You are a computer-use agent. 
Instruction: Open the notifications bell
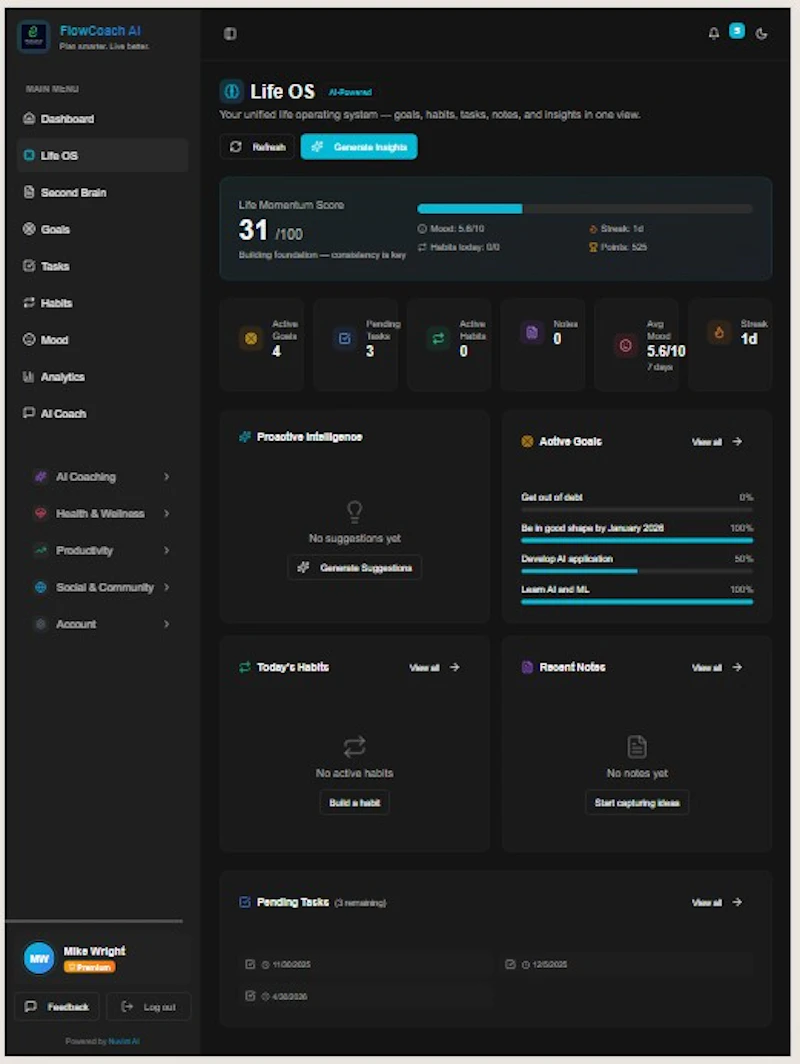[x=713, y=33]
